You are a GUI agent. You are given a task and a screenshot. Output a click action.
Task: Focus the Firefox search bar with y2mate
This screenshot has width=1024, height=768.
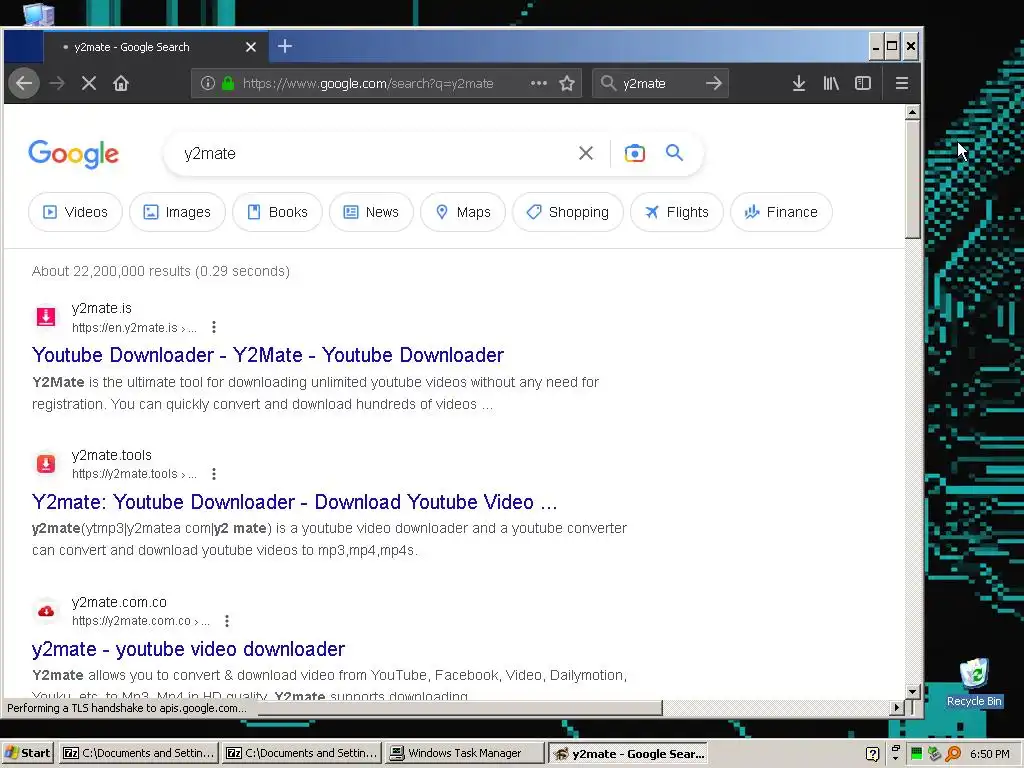point(660,84)
